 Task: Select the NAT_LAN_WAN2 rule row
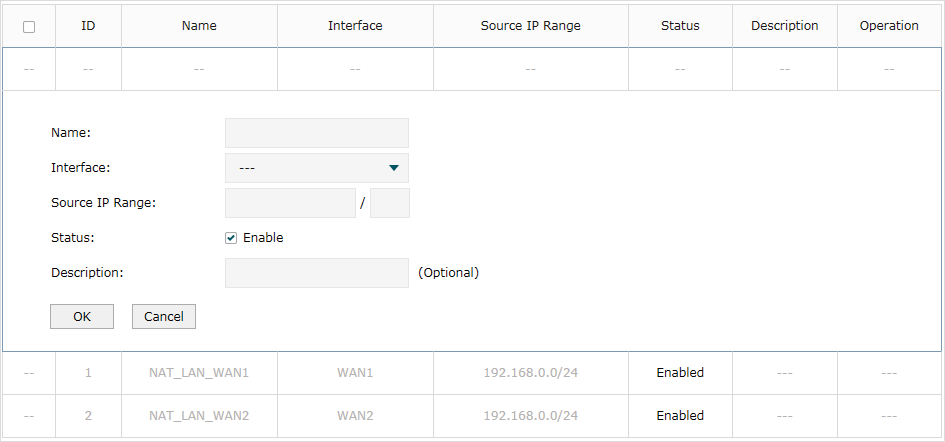pos(472,416)
